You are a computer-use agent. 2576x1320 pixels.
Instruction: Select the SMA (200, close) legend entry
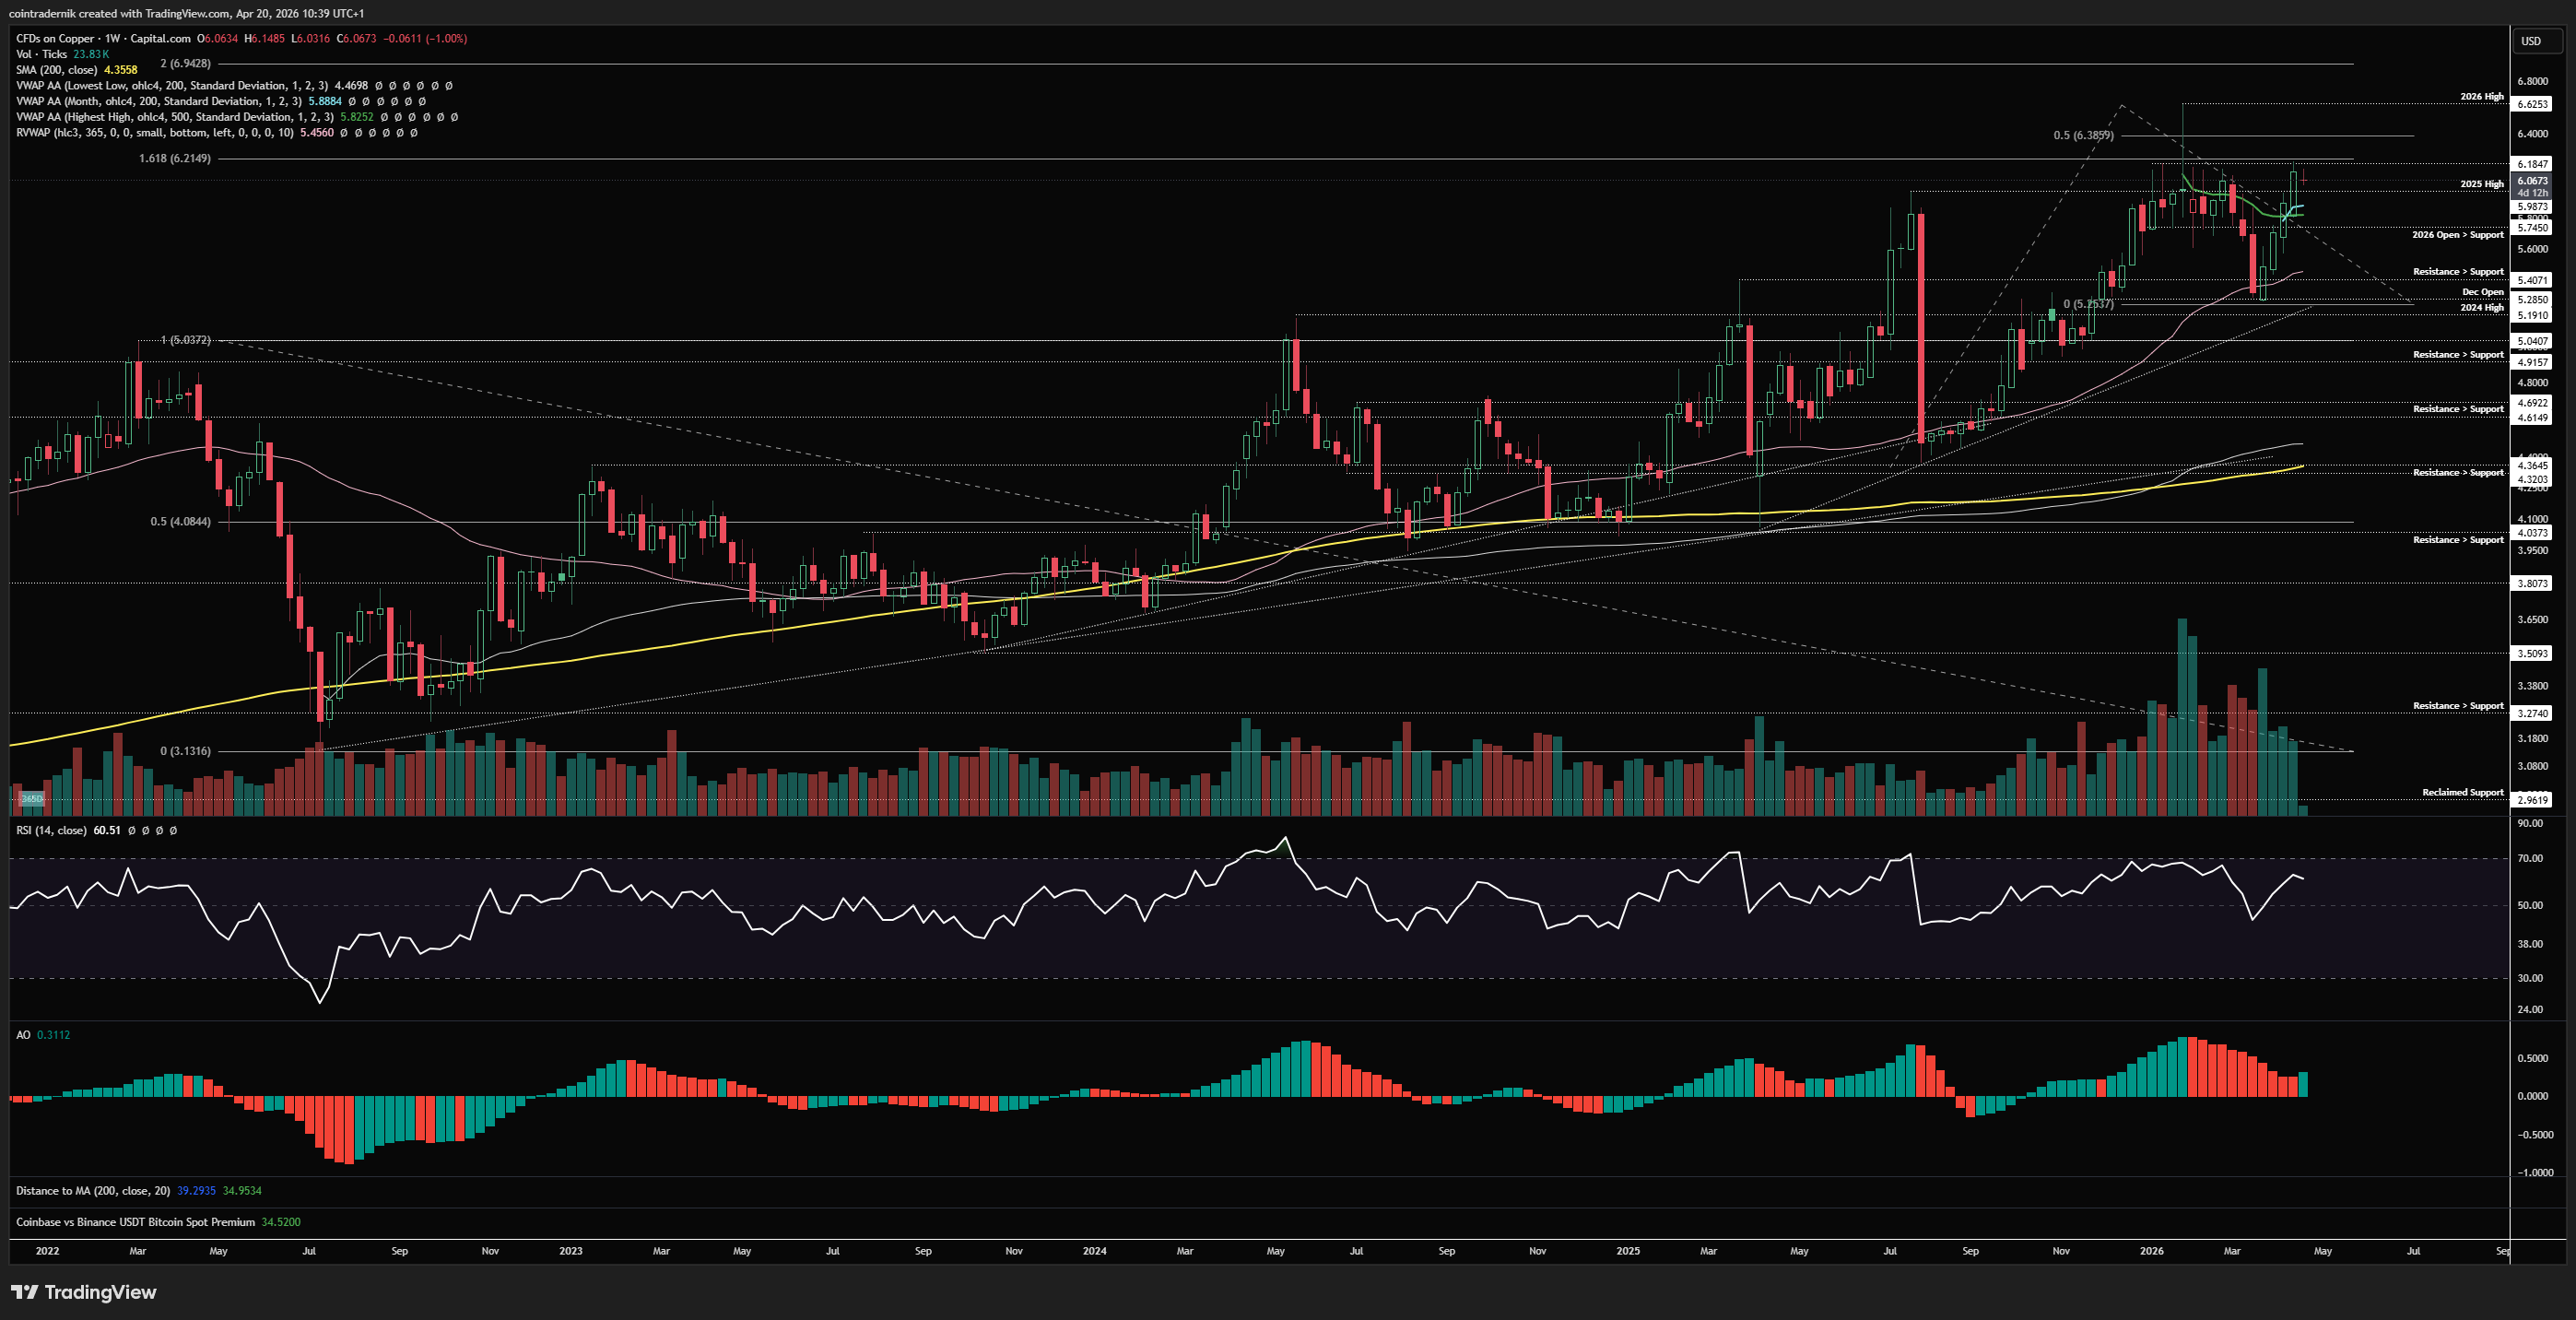pyautogui.click(x=56, y=70)
